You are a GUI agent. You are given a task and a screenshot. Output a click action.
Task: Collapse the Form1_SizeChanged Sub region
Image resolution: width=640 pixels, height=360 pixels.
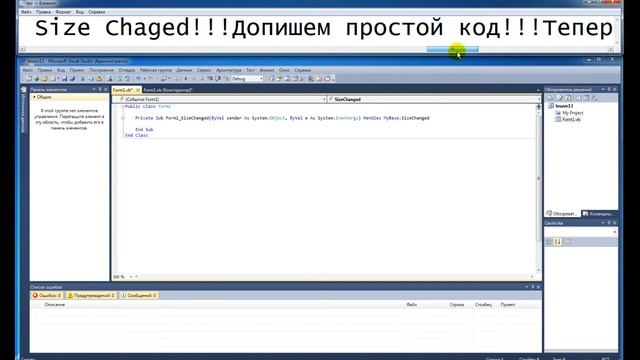(x=122, y=118)
